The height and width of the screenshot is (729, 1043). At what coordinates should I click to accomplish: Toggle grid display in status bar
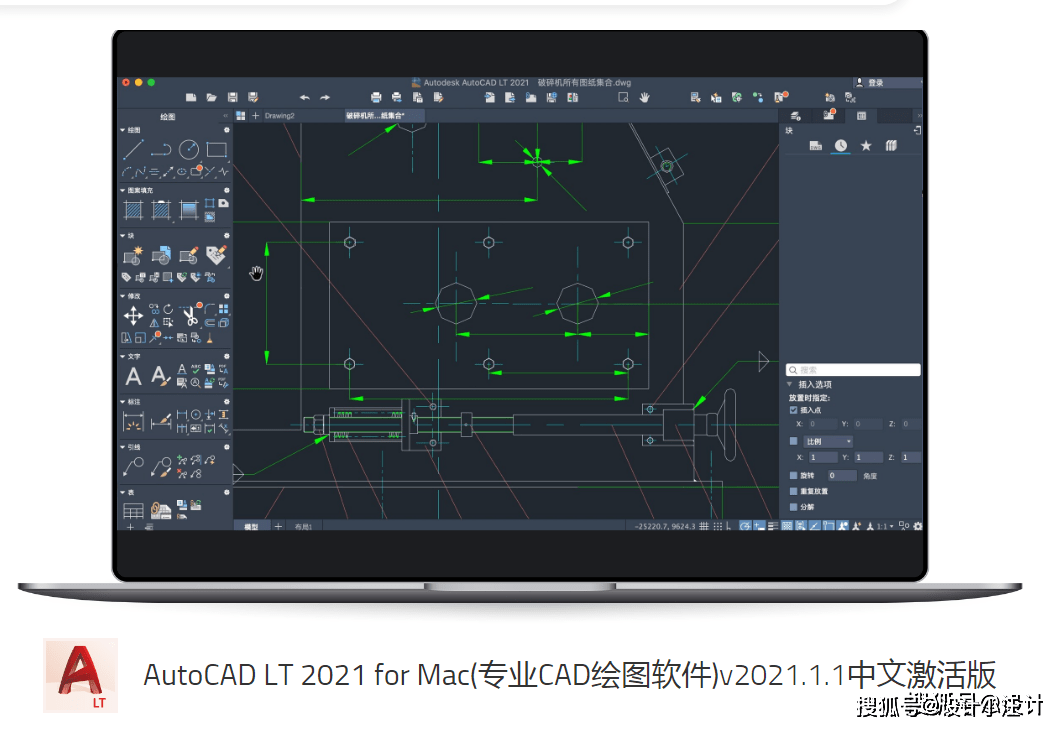[x=704, y=526]
